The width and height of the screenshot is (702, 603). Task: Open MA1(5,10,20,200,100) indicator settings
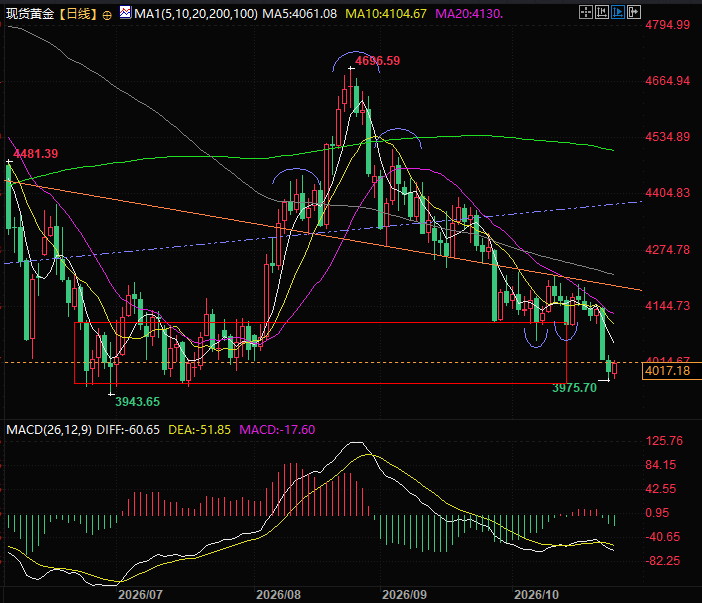(x=196, y=14)
